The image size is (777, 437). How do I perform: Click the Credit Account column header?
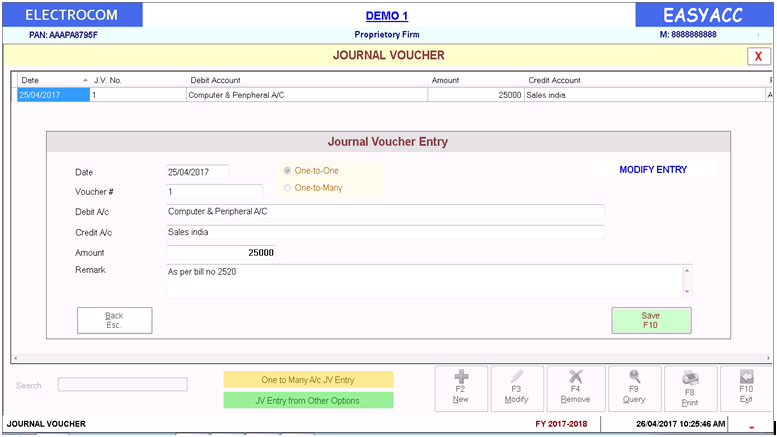(645, 80)
